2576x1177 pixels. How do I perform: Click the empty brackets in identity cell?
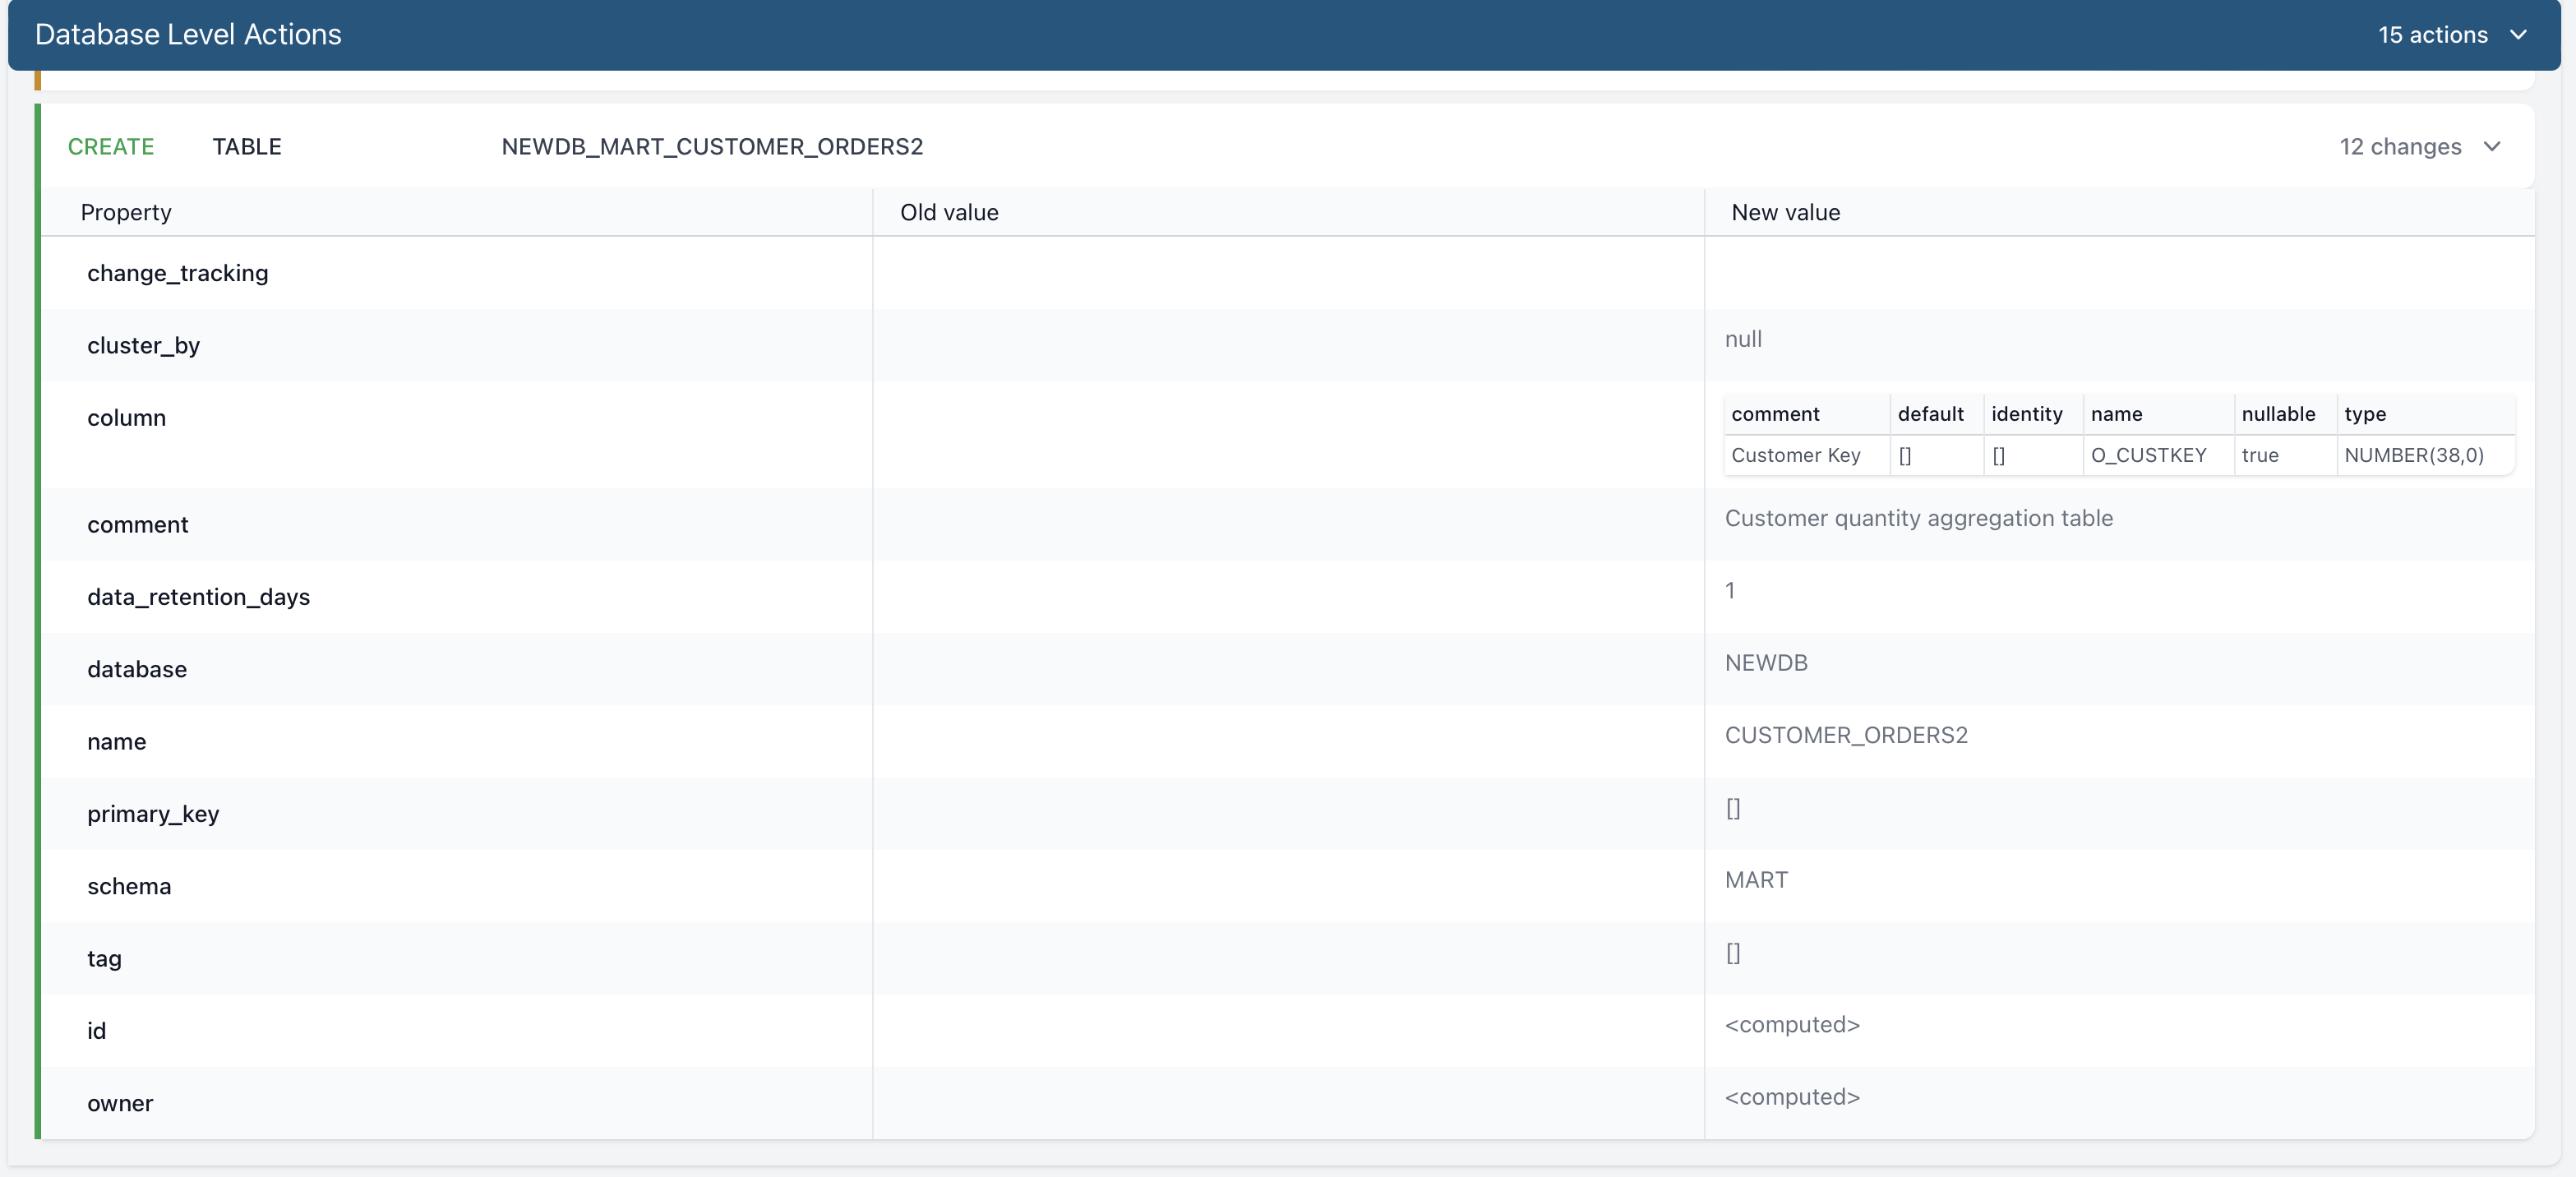[1998, 455]
